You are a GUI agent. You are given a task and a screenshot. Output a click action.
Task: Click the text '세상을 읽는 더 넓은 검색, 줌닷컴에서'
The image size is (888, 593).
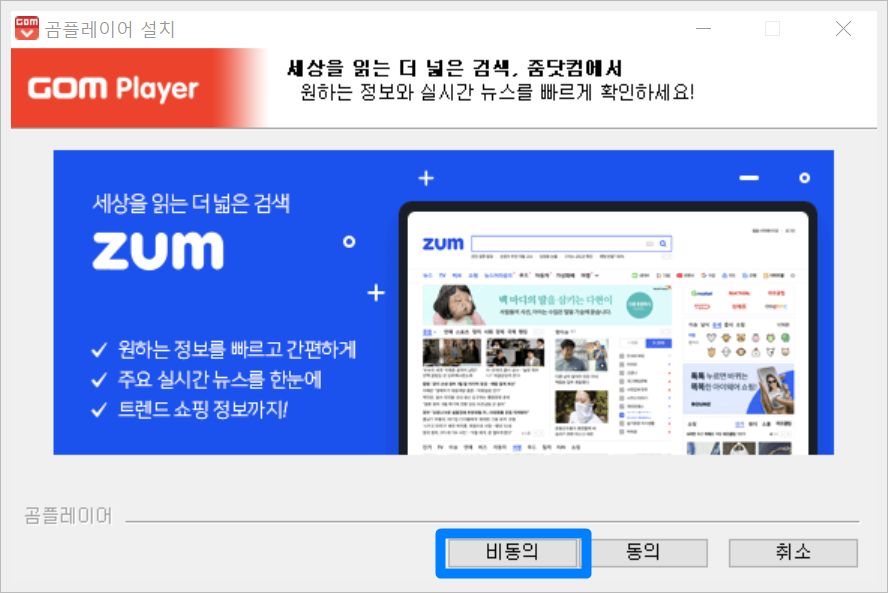click(x=454, y=69)
